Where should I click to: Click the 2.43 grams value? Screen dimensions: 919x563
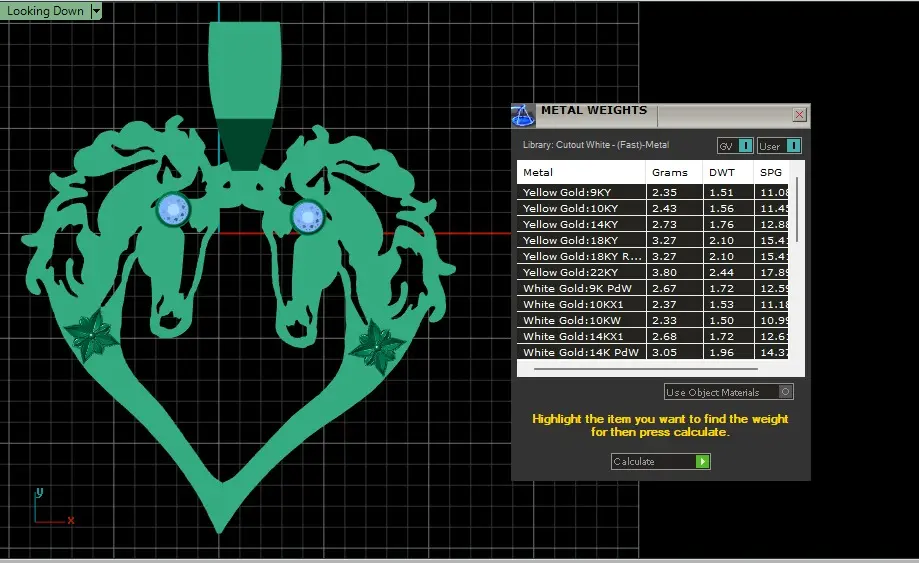pyautogui.click(x=664, y=208)
